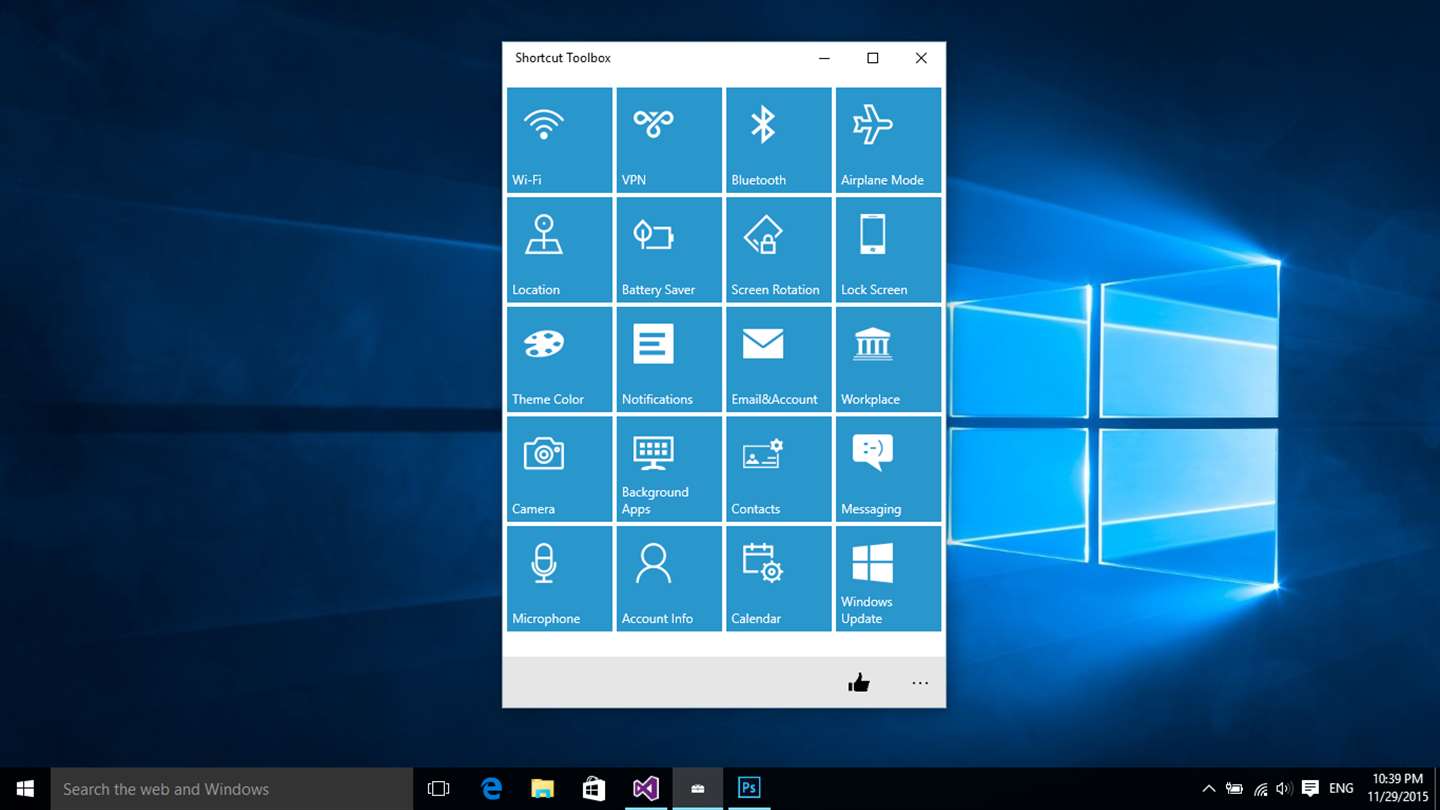Close the Shortcut Toolbox window
The image size is (1440, 810).
921,58
